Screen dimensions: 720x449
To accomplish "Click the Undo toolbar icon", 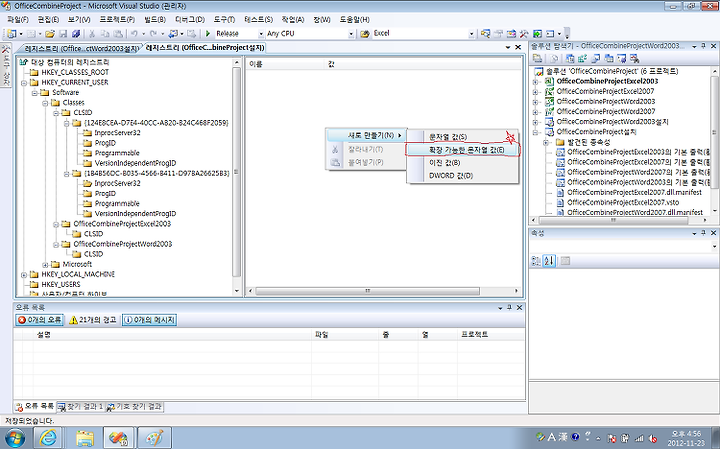I will coord(134,34).
